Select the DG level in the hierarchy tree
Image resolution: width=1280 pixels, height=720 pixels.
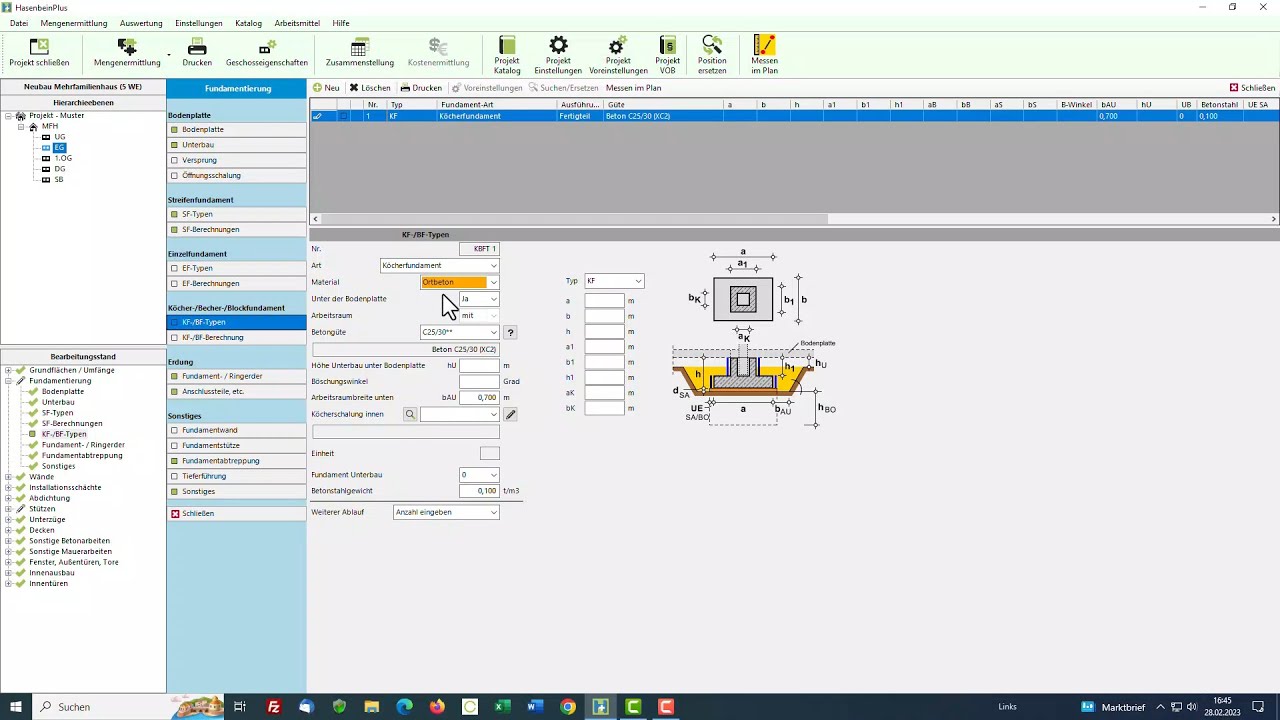pyautogui.click(x=60, y=169)
